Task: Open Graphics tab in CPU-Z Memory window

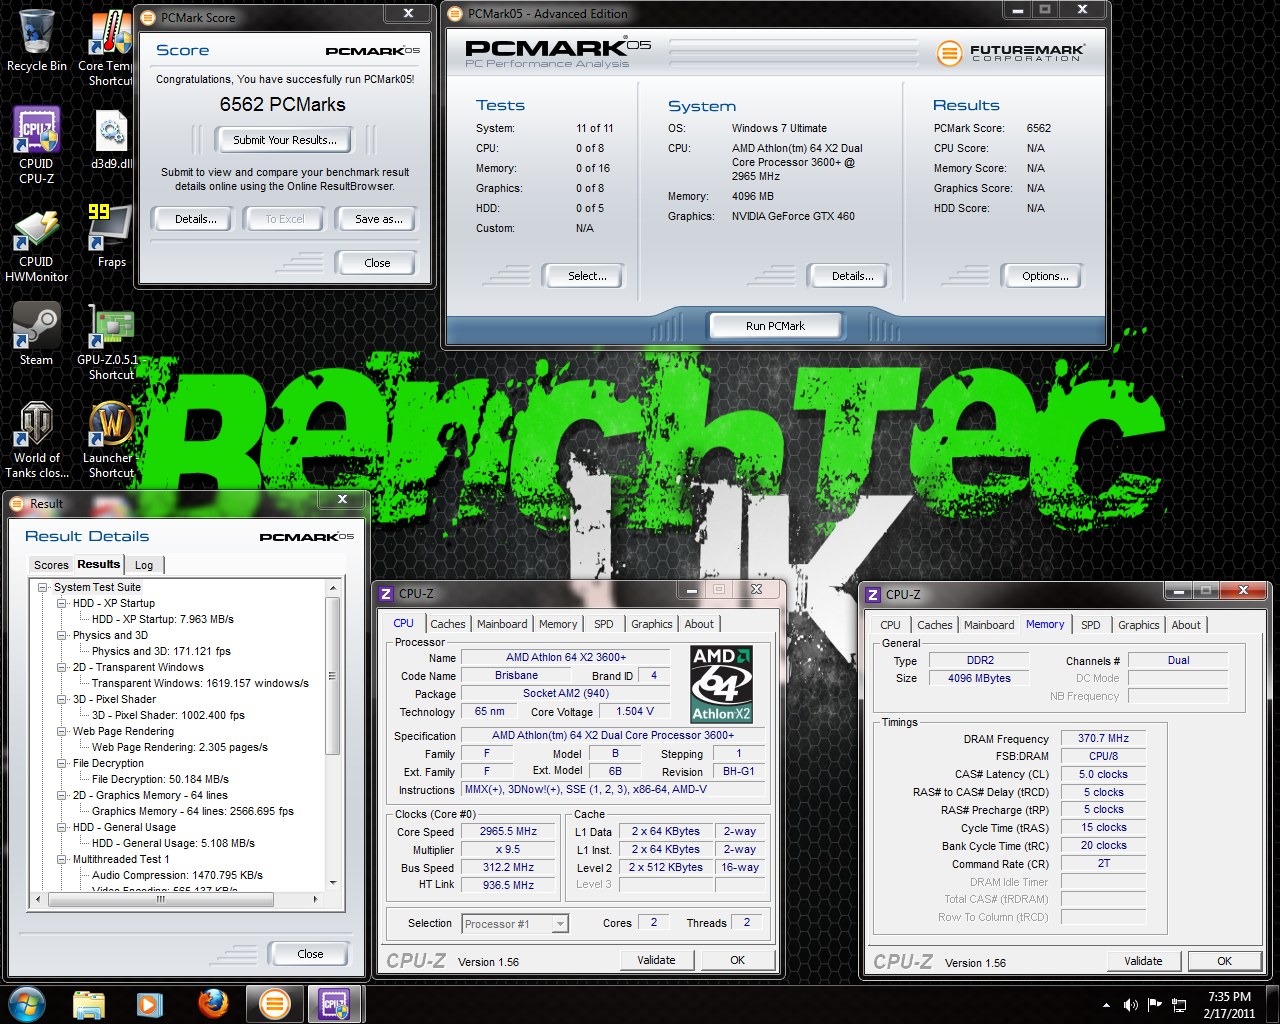Action: coord(1139,625)
